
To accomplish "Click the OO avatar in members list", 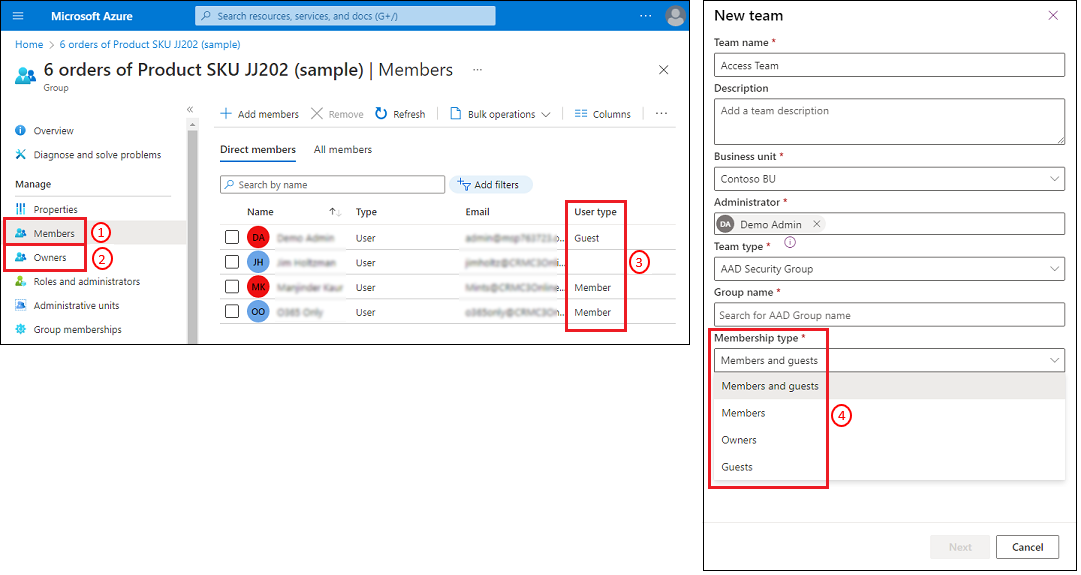I will pyautogui.click(x=258, y=312).
